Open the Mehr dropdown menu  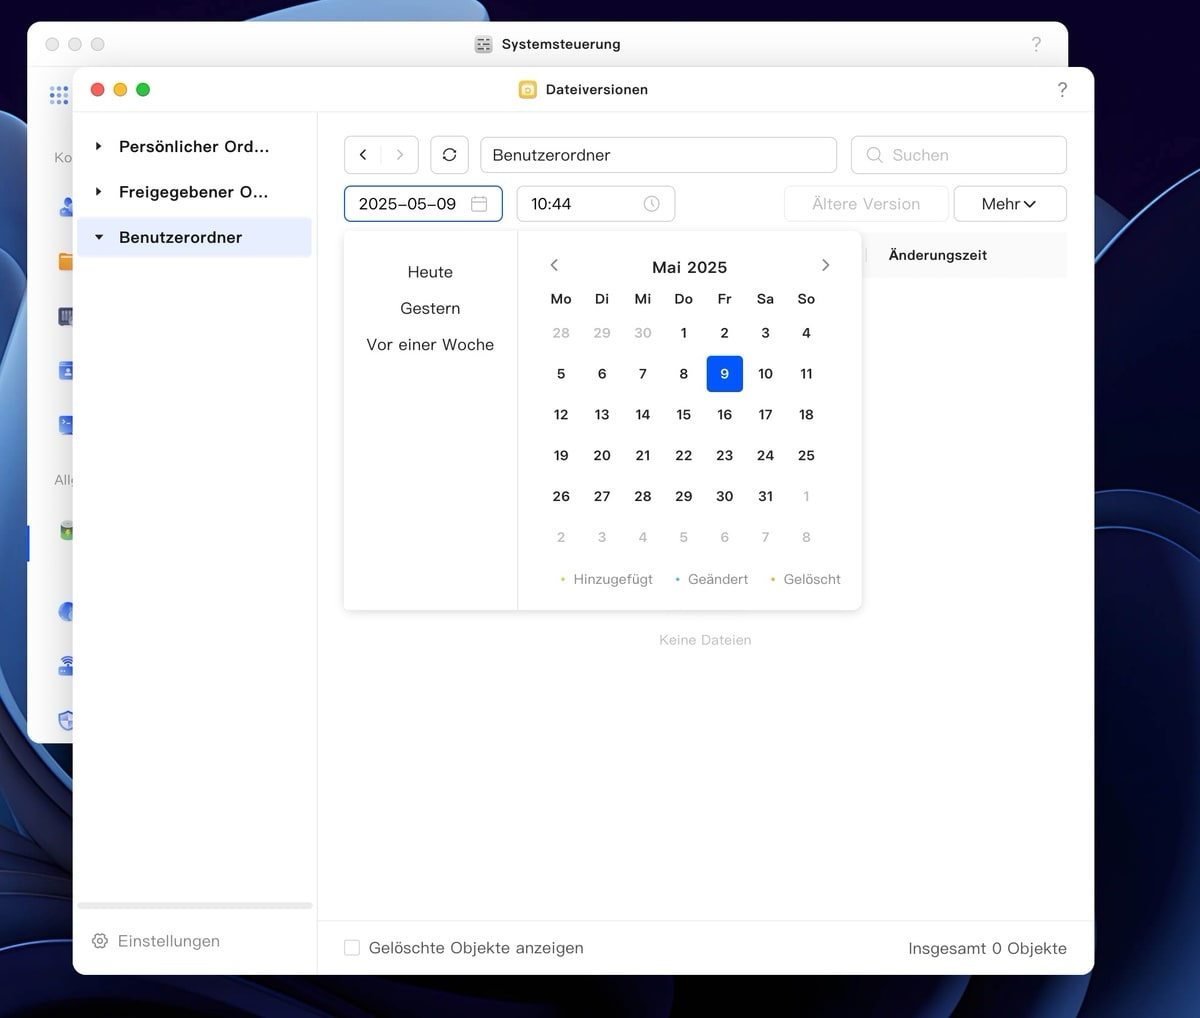point(1009,204)
